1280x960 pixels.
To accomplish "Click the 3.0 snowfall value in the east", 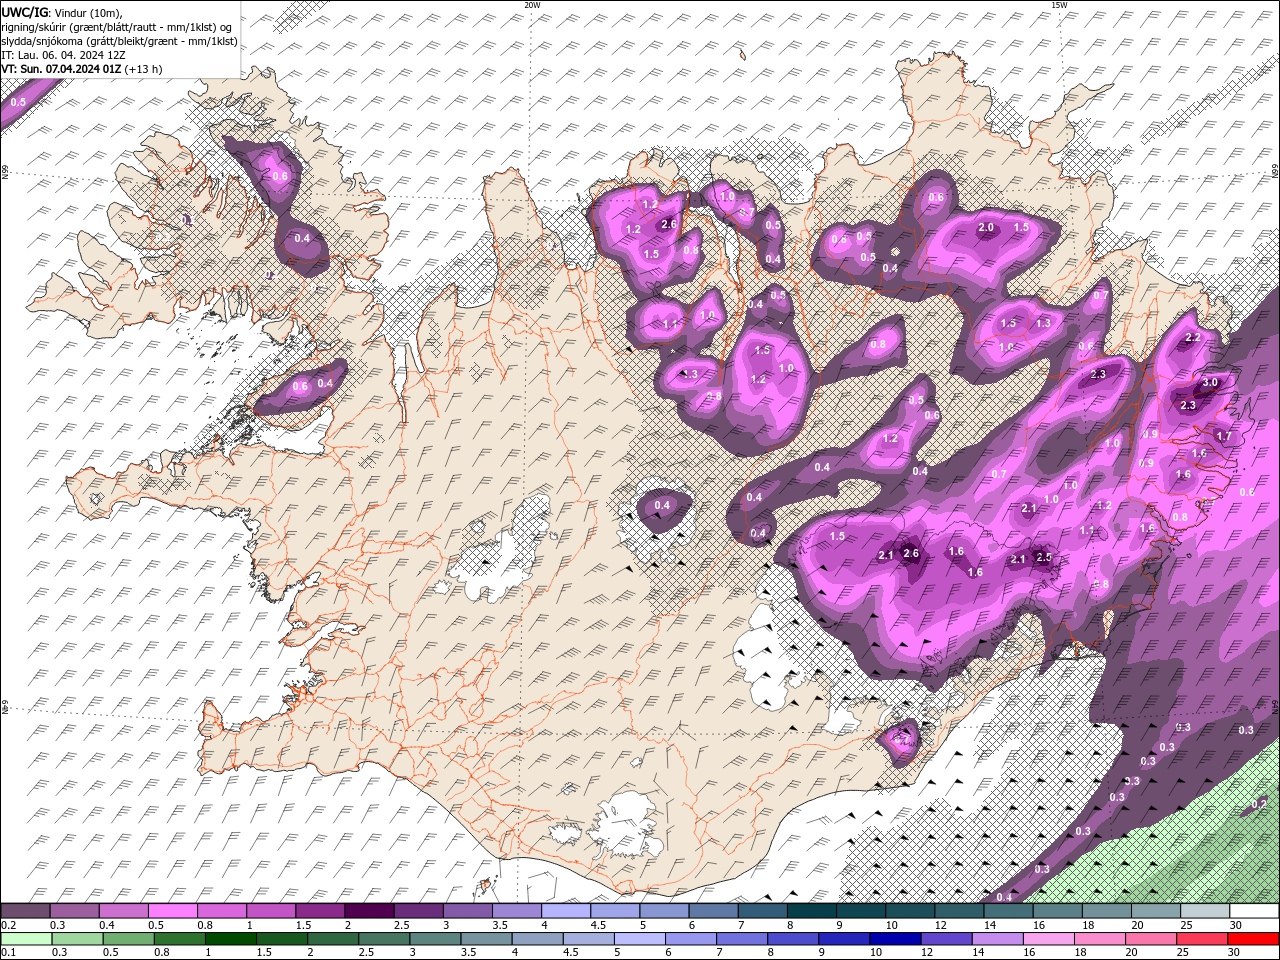I will coord(1210,383).
